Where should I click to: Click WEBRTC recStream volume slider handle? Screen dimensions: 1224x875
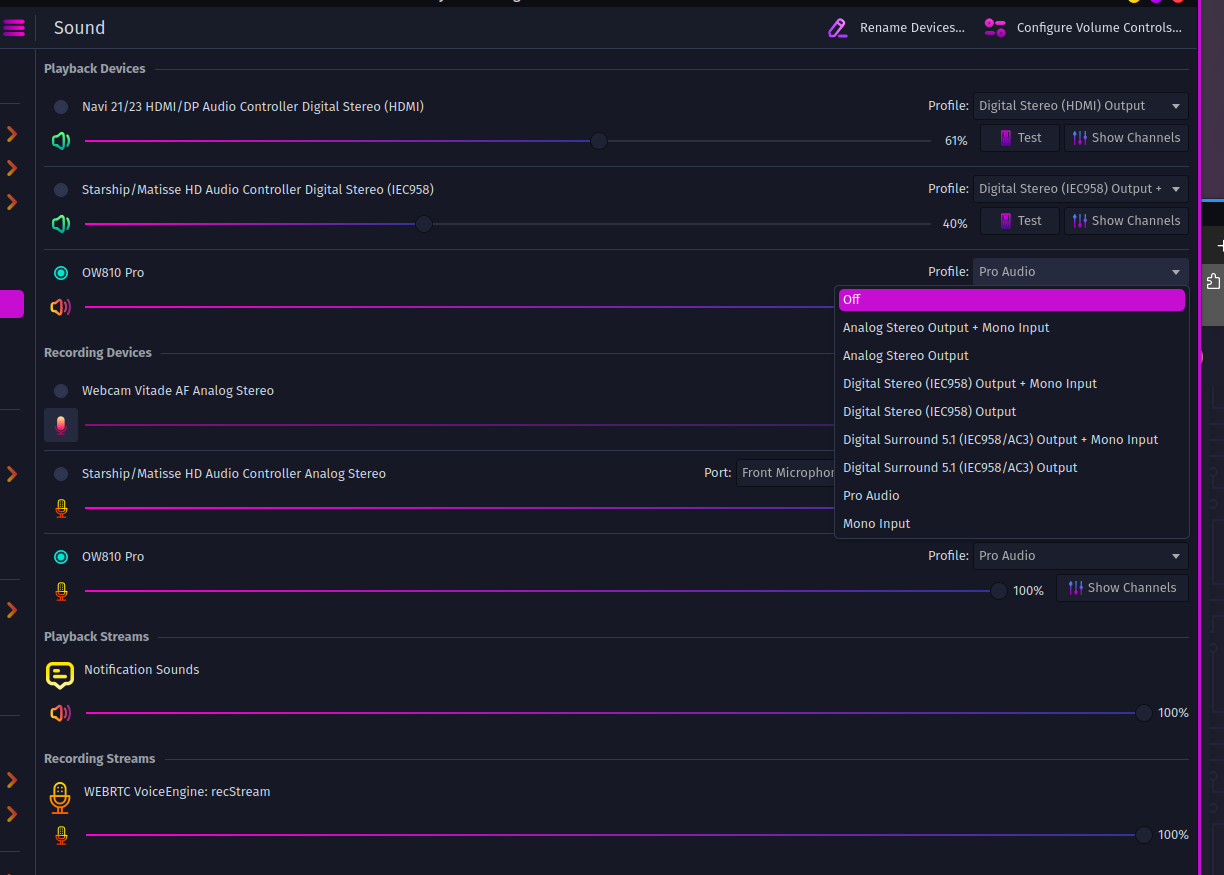(x=1144, y=835)
